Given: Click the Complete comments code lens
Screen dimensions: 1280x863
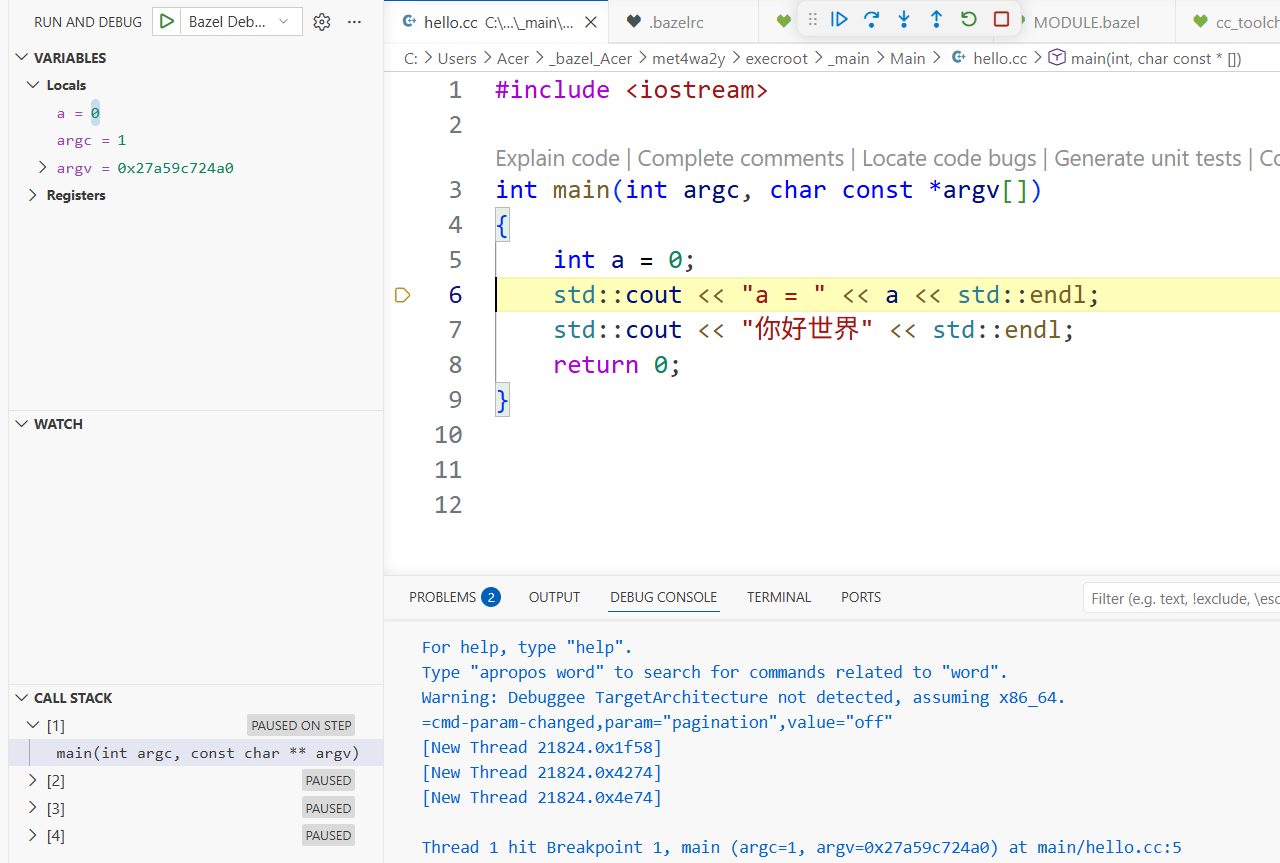Looking at the screenshot, I should coord(741,158).
